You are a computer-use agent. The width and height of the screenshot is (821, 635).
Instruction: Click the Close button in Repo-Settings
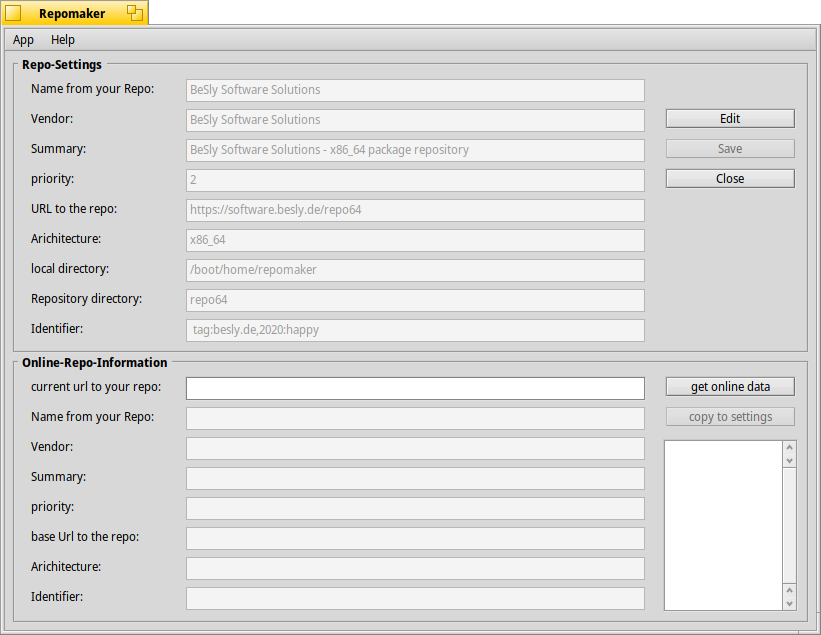730,179
